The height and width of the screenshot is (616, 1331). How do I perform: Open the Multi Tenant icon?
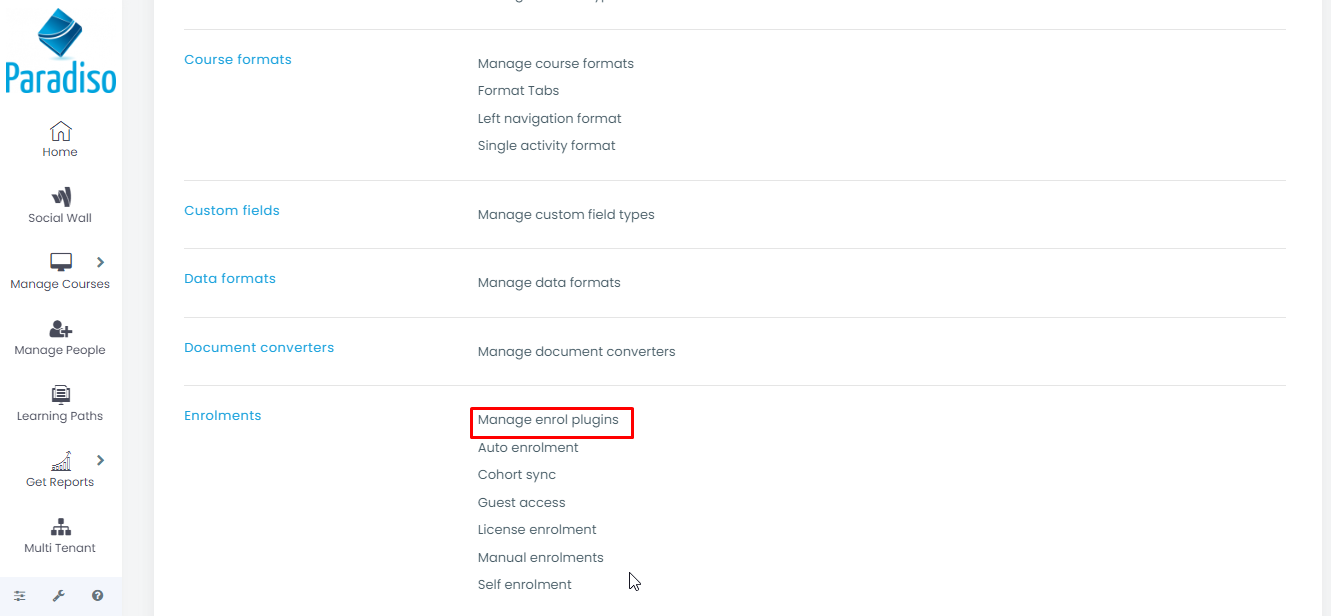pos(60,527)
